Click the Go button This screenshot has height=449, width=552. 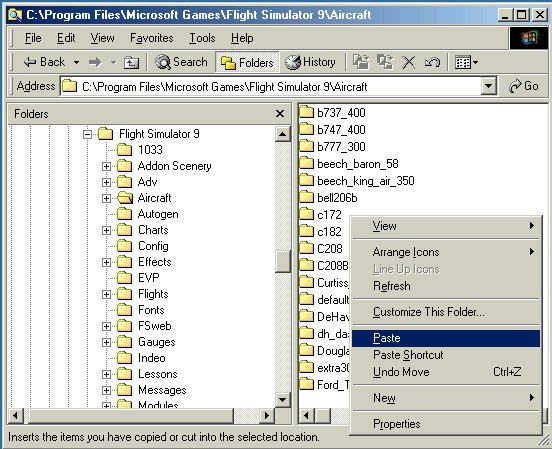(524, 86)
